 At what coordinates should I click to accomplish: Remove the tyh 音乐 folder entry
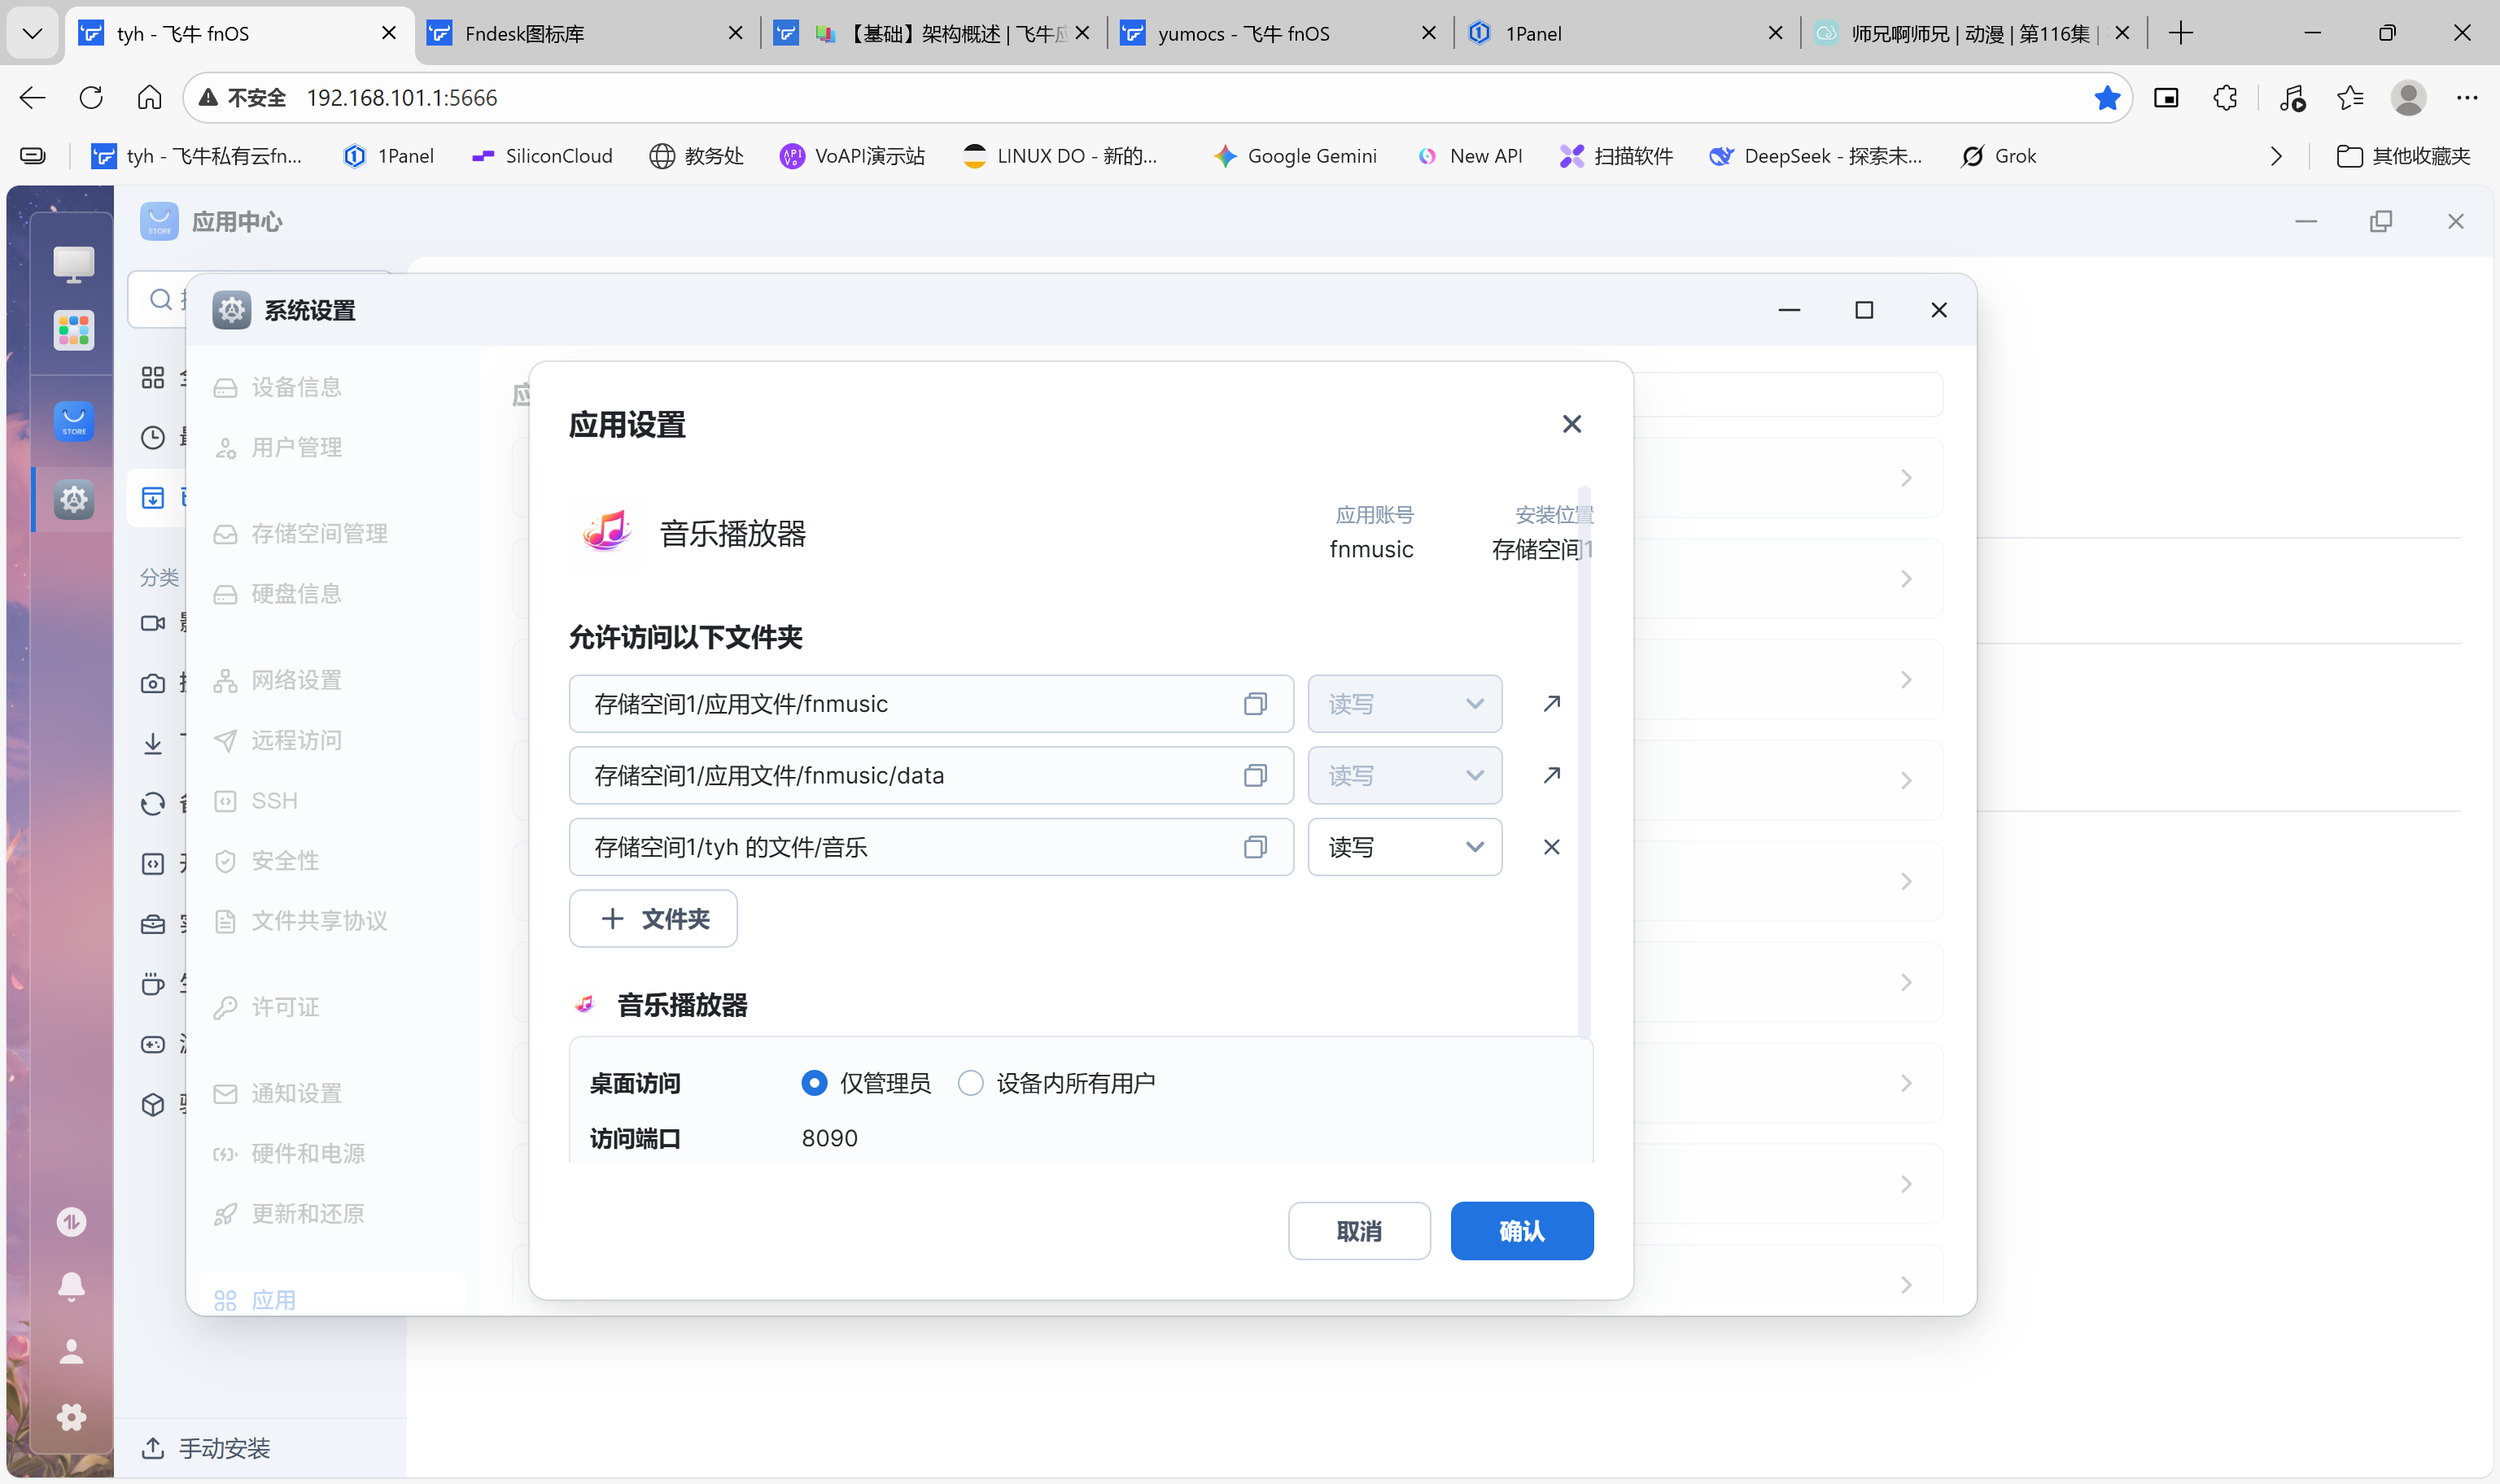coord(1551,848)
